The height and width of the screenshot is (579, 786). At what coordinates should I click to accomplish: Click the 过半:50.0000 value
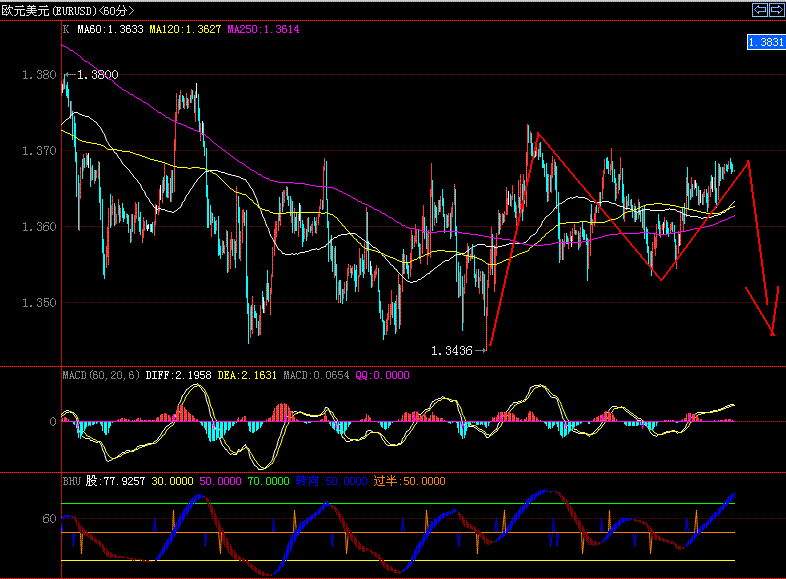pyautogui.click(x=410, y=481)
